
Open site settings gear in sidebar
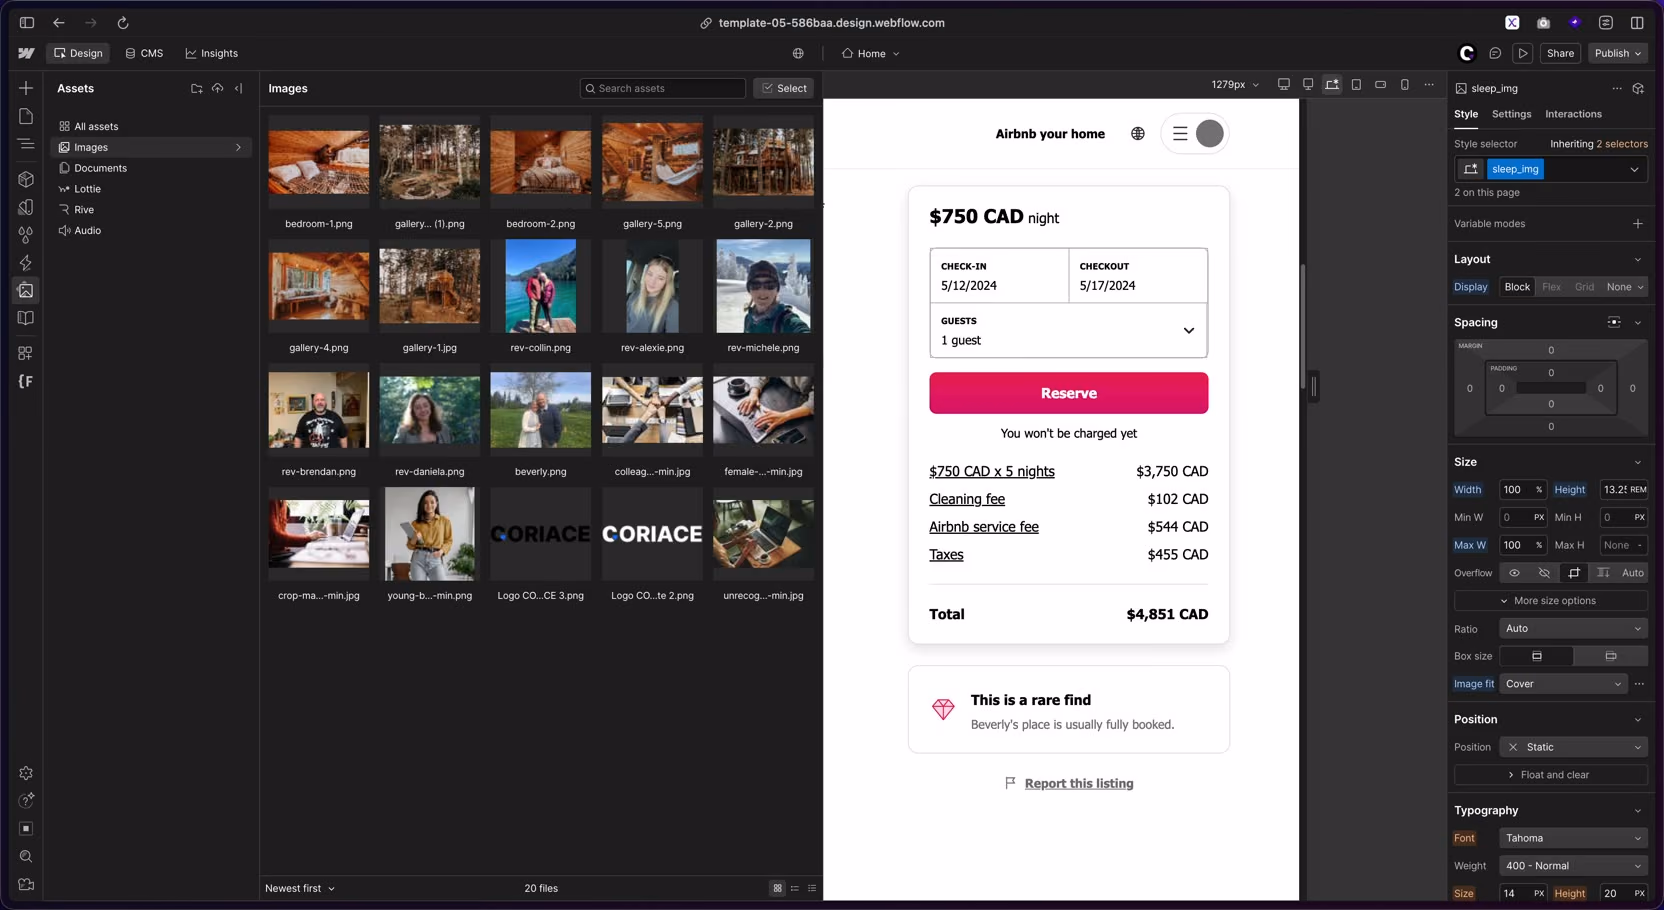pos(26,773)
